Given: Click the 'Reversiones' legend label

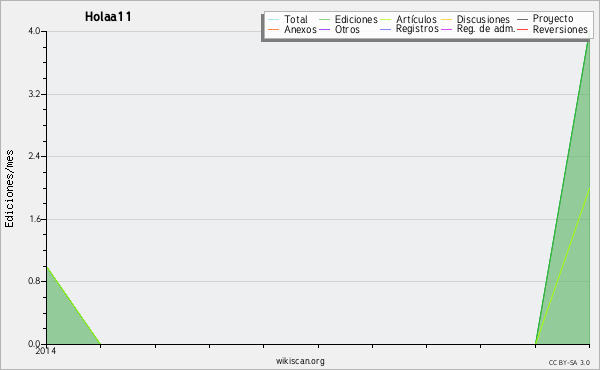Looking at the screenshot, I should (560, 29).
